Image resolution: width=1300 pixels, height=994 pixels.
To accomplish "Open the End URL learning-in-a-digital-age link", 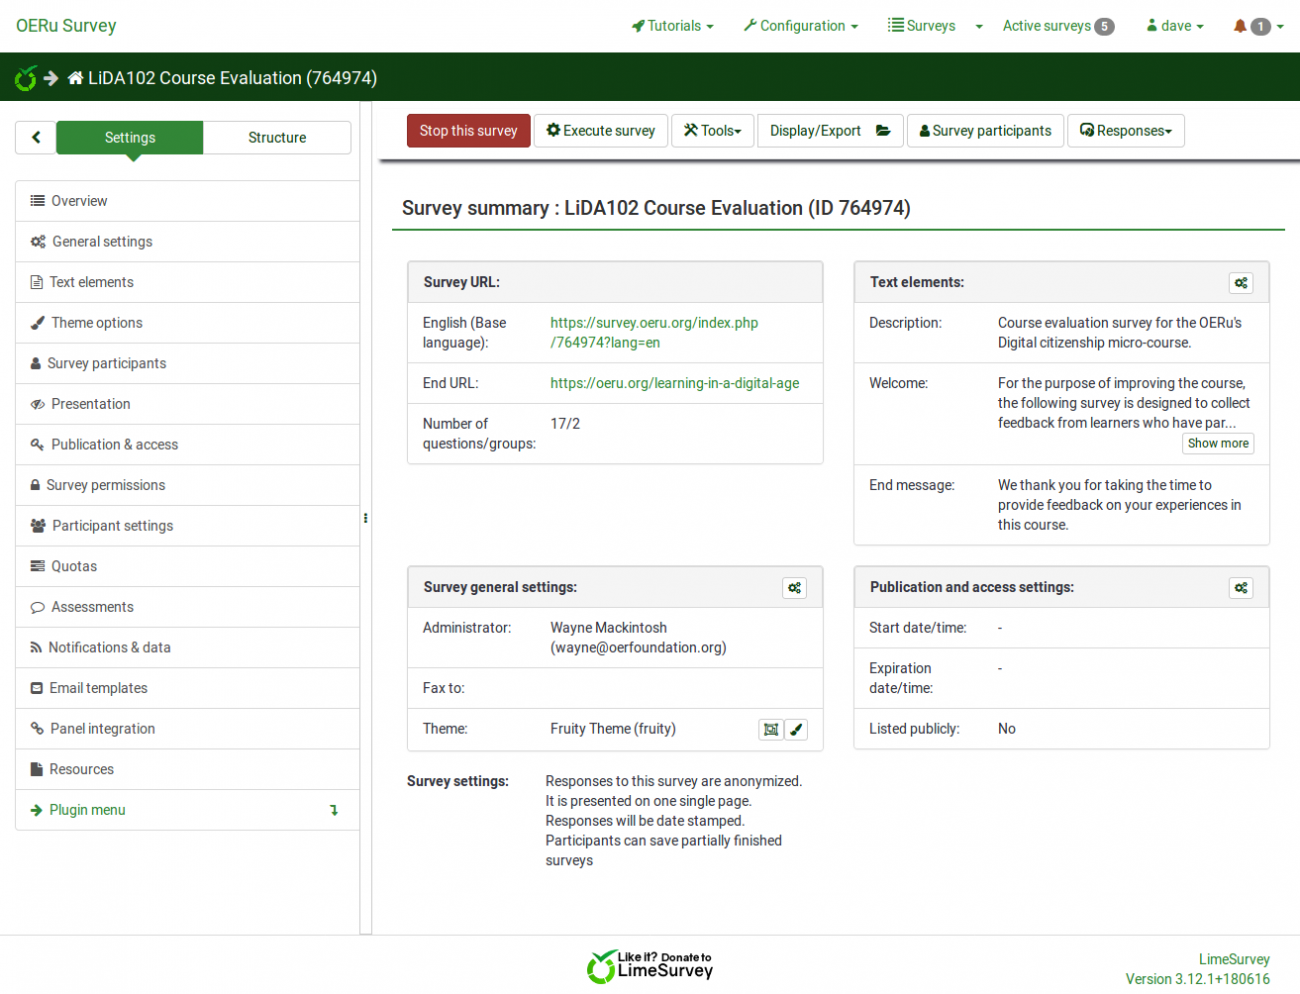I will 675,383.
